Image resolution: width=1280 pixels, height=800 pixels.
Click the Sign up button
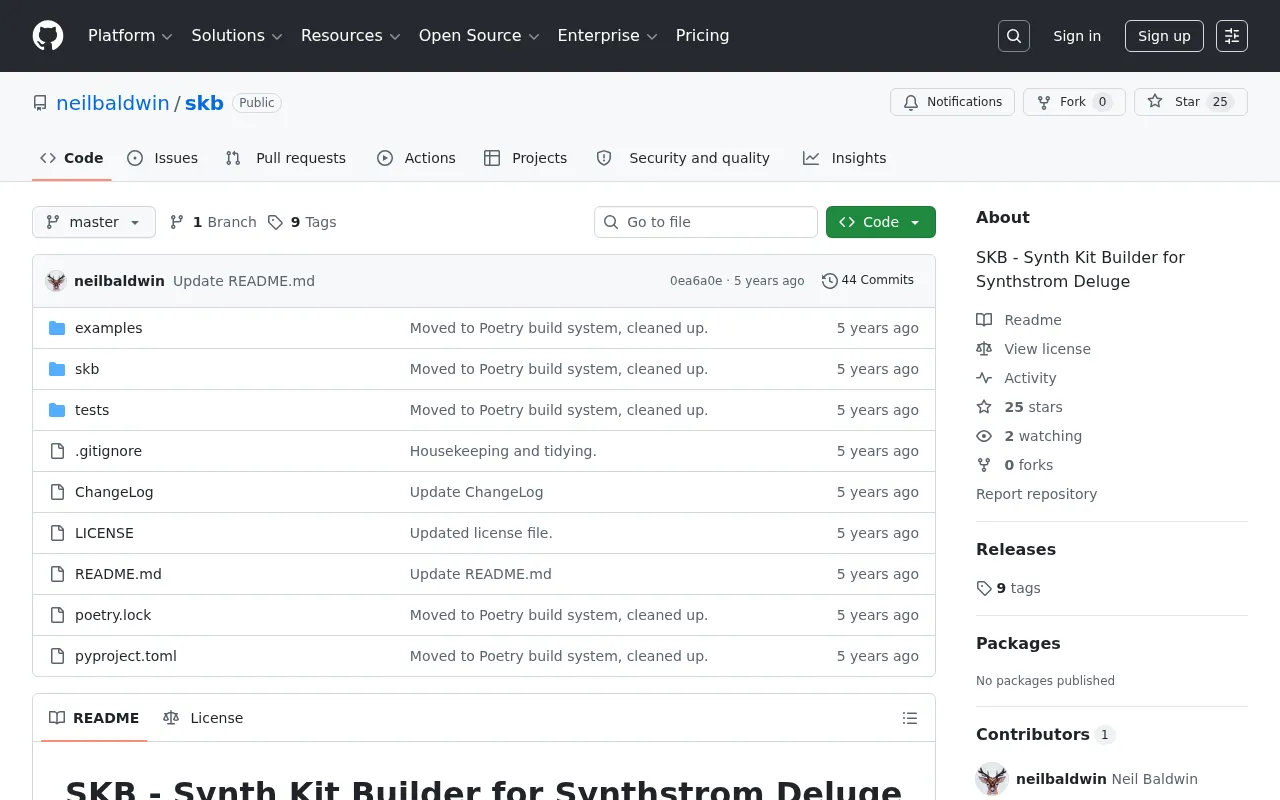1164,36
